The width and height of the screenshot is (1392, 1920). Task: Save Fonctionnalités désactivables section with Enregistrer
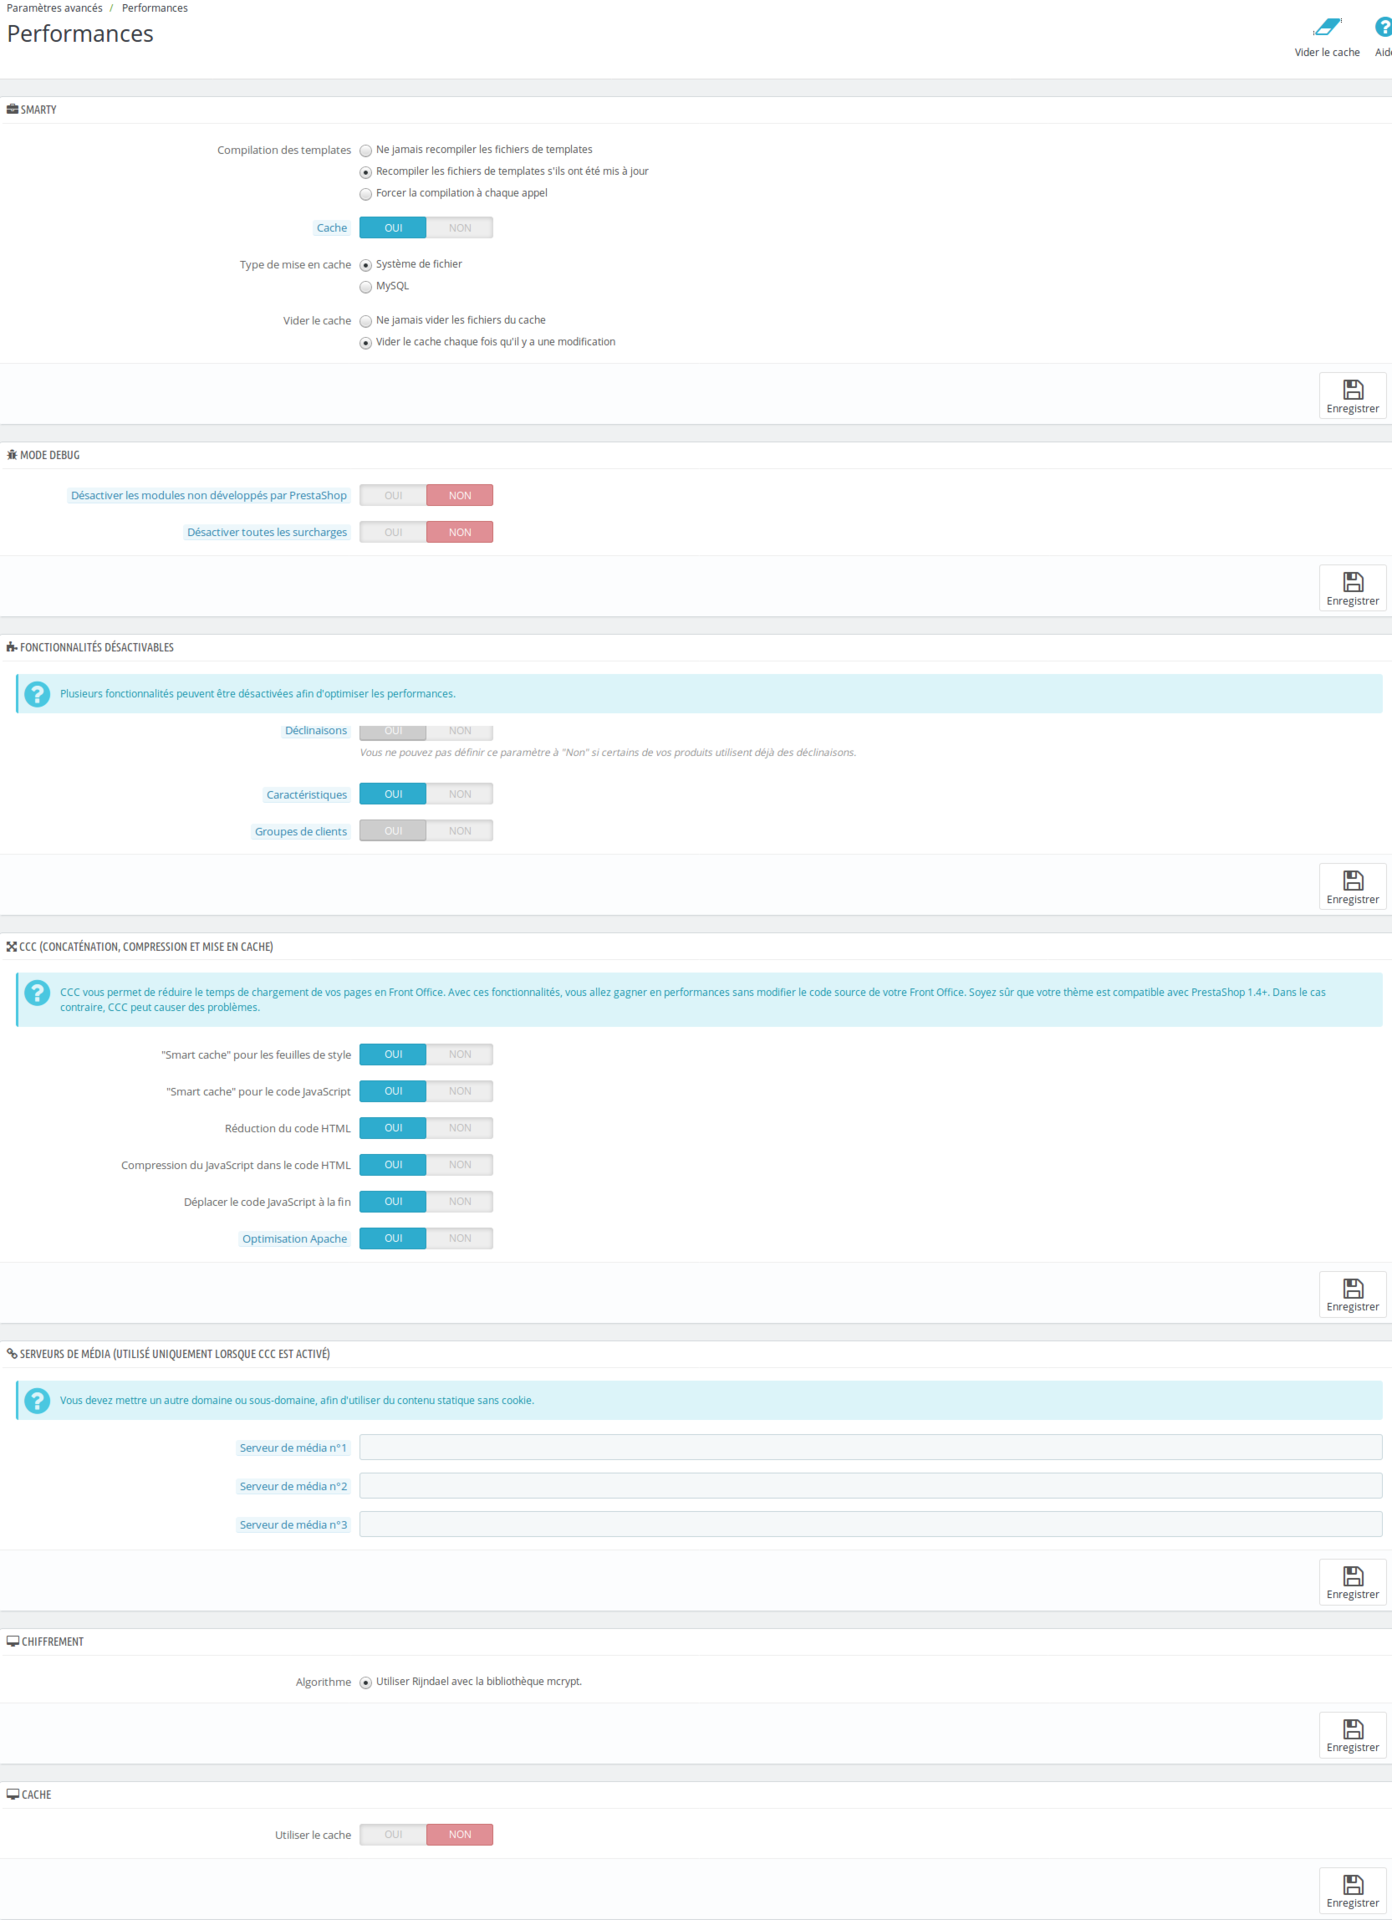[x=1352, y=887]
